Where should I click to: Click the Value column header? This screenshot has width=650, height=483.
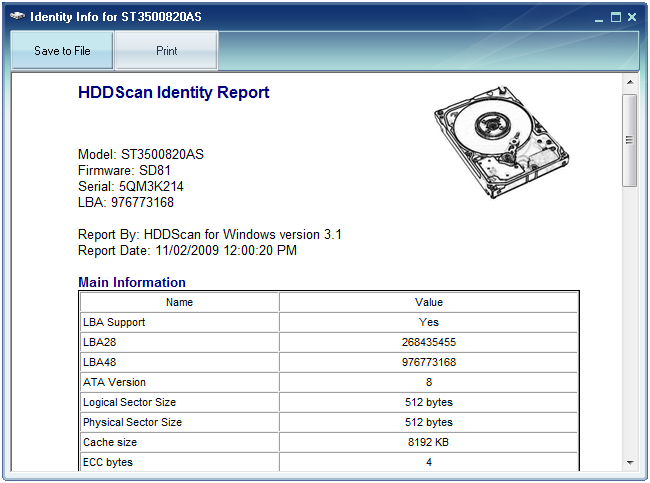[x=429, y=302]
